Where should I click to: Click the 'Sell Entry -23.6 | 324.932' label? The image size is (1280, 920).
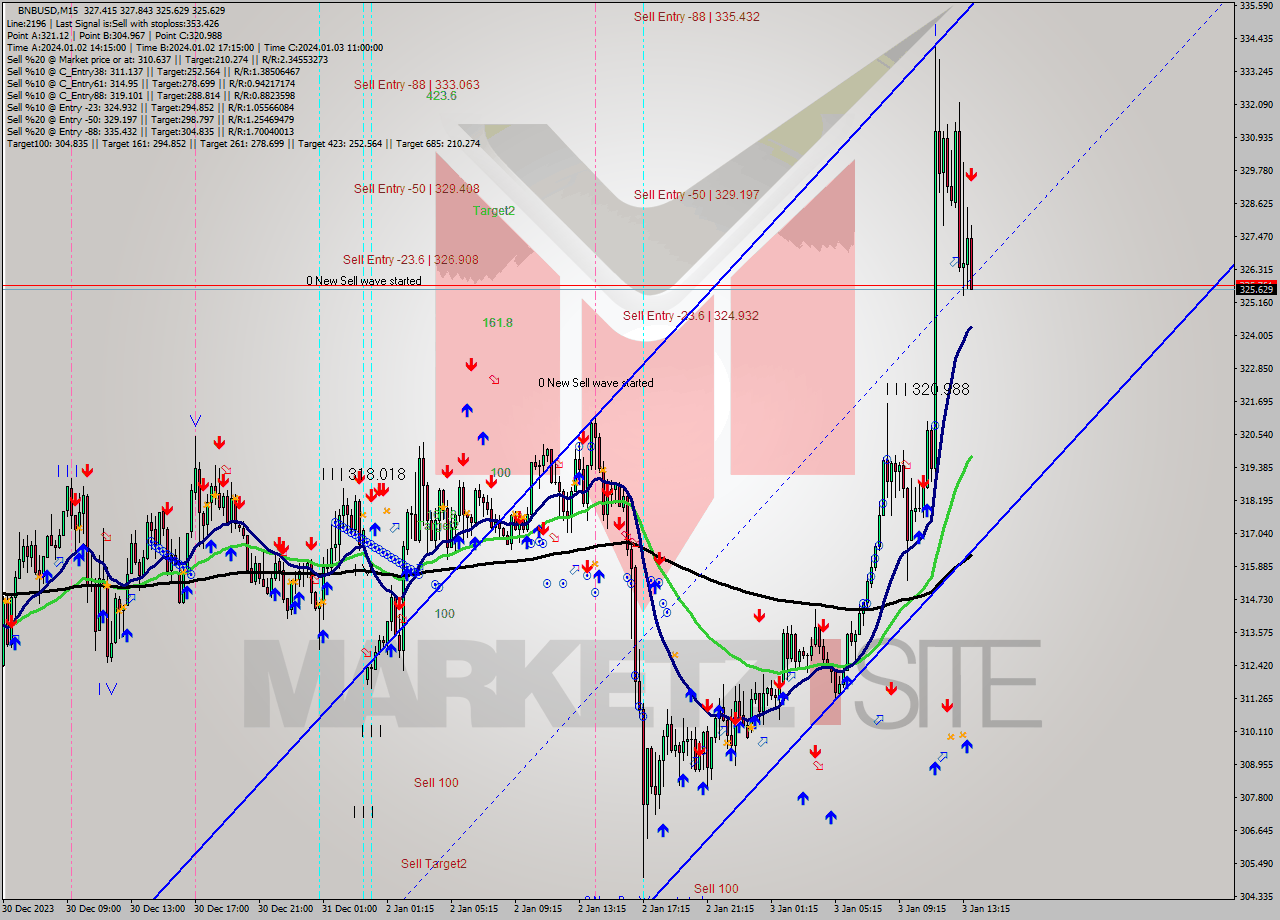coord(690,316)
